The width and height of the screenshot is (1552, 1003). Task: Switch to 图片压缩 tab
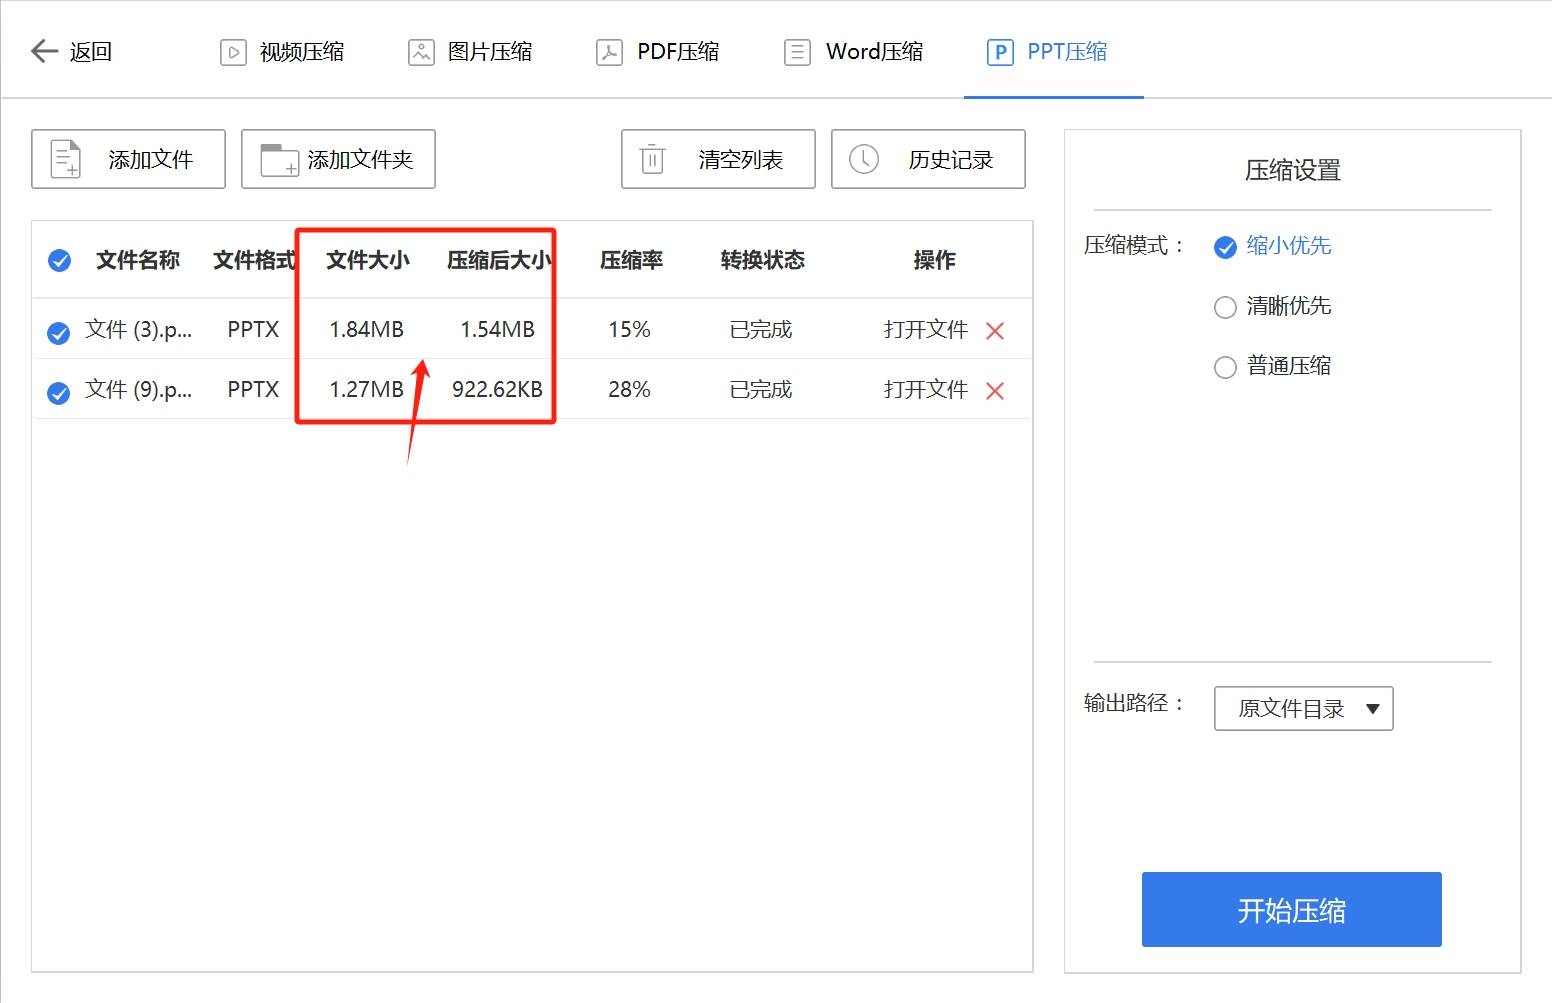(470, 52)
